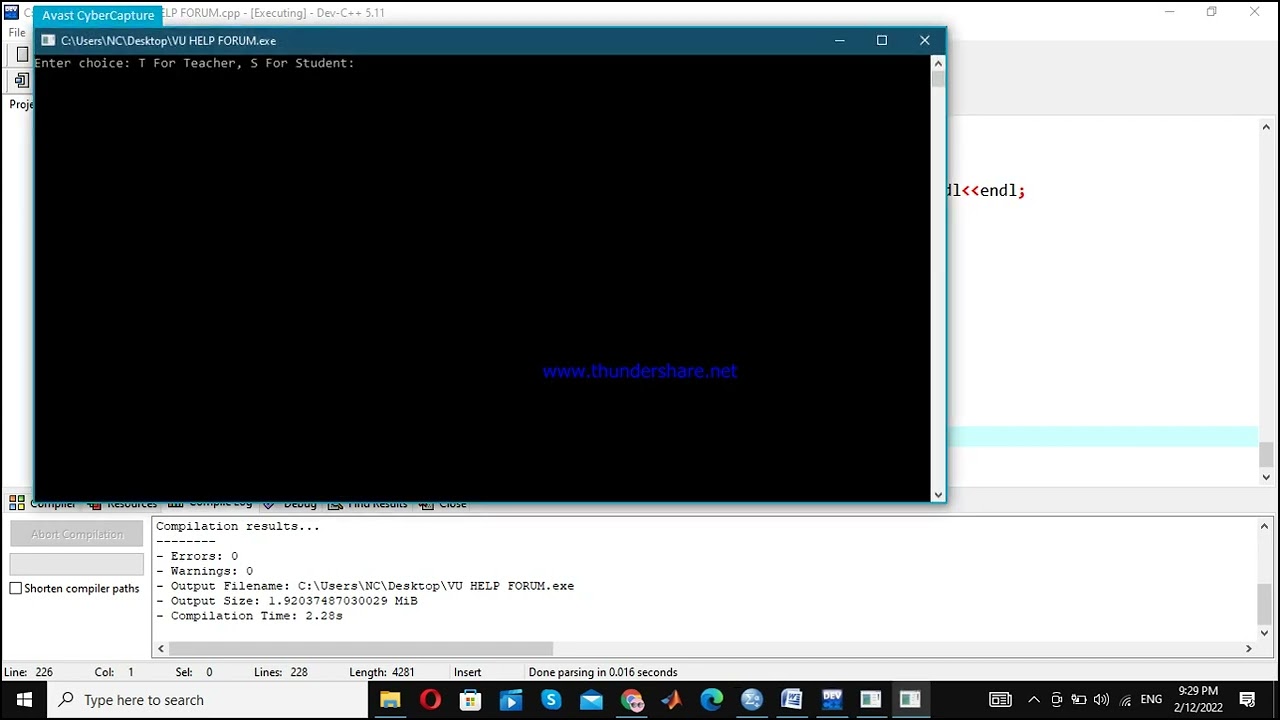The width and height of the screenshot is (1280, 720).
Task: Click compile log horizontal scrollbar thumb
Action: point(360,648)
